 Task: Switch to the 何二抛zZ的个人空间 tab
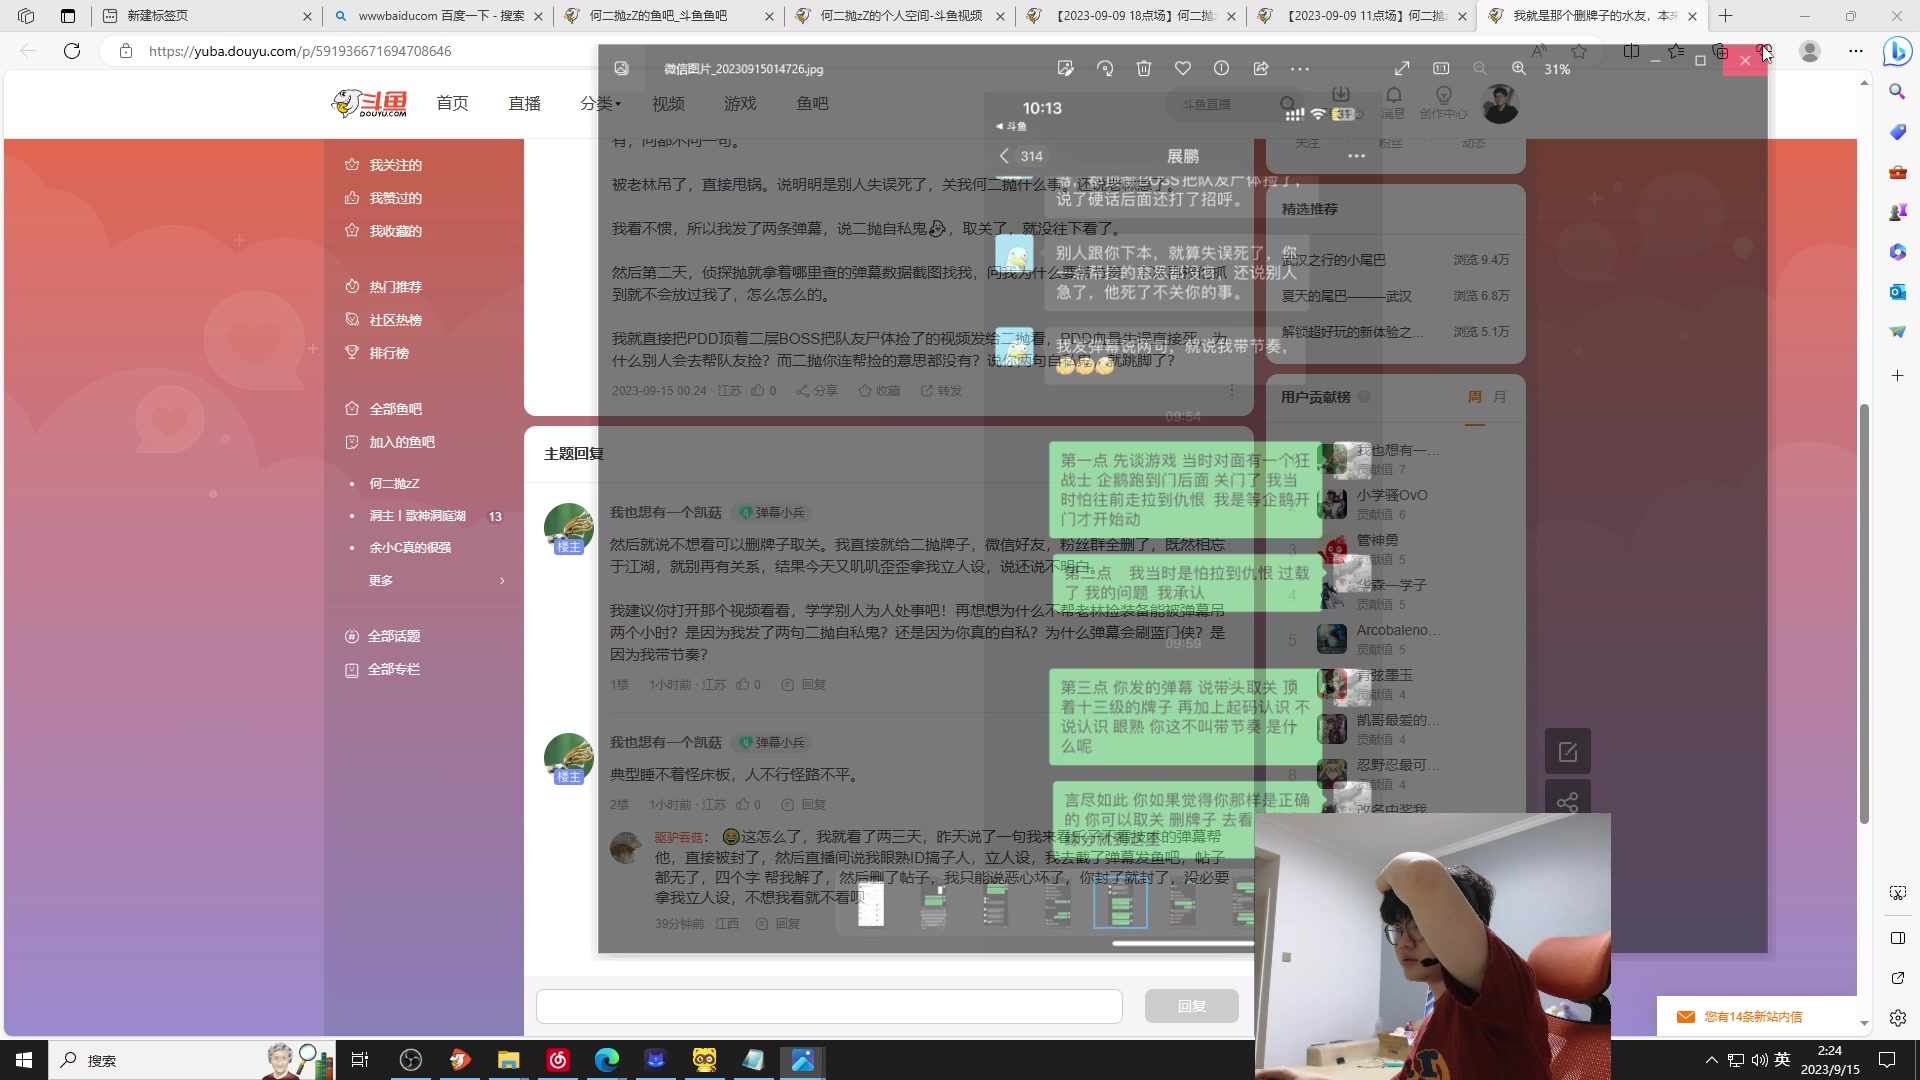tap(898, 16)
